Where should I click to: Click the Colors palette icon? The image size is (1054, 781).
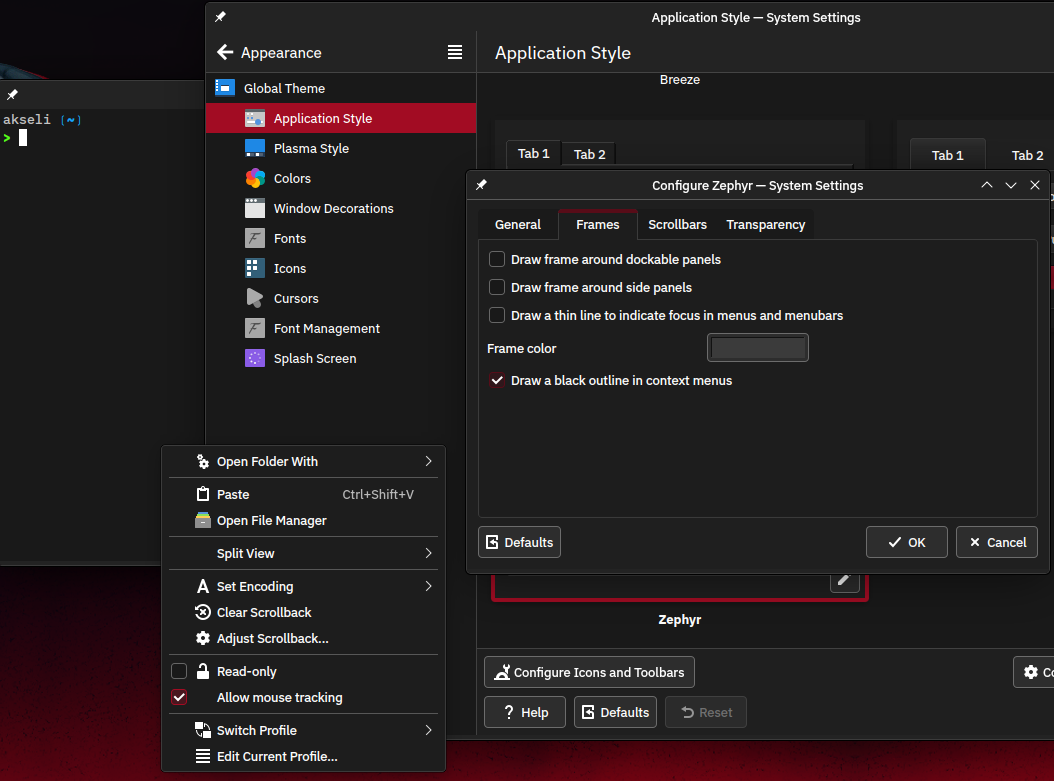[x=255, y=178]
